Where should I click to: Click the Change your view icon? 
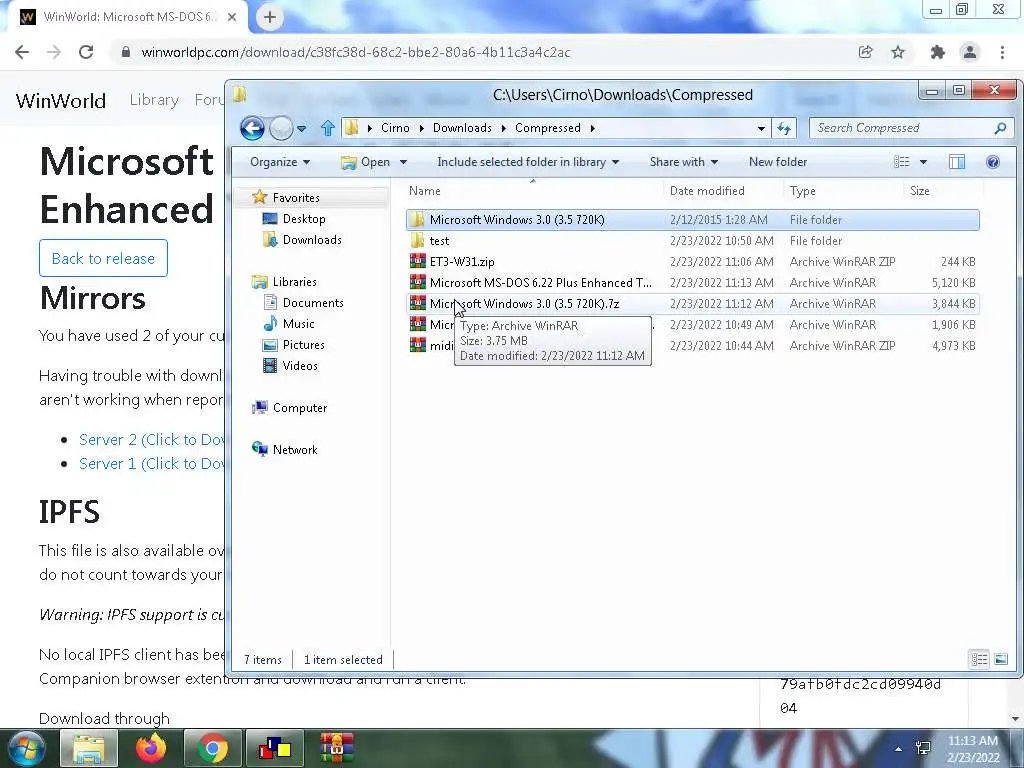(902, 162)
